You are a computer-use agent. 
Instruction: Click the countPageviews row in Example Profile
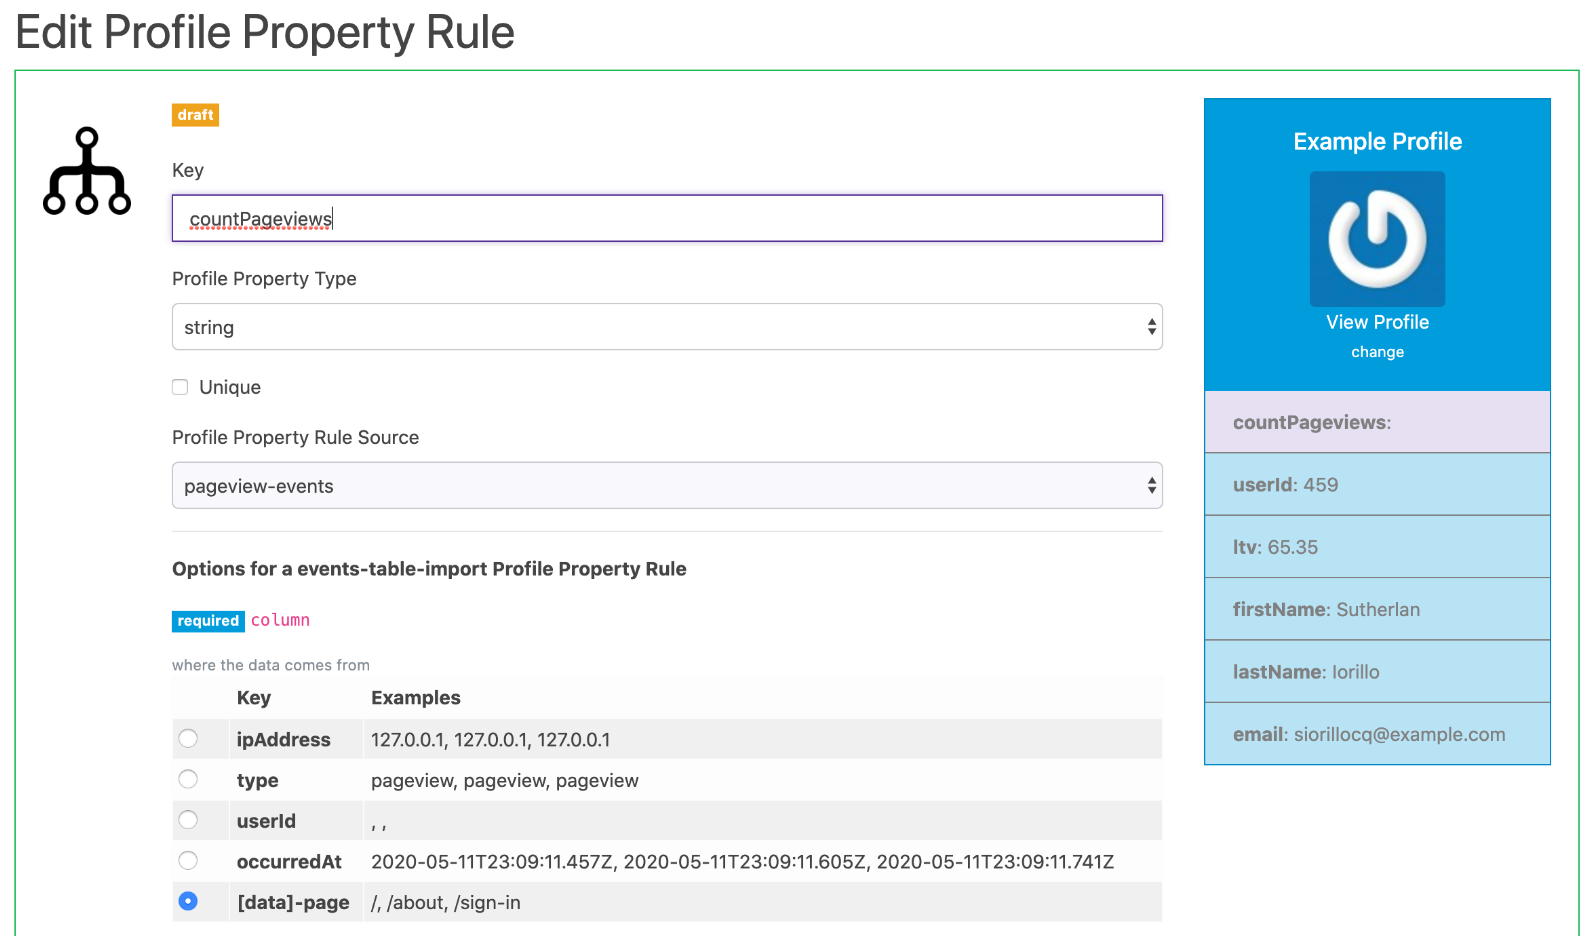point(1377,422)
